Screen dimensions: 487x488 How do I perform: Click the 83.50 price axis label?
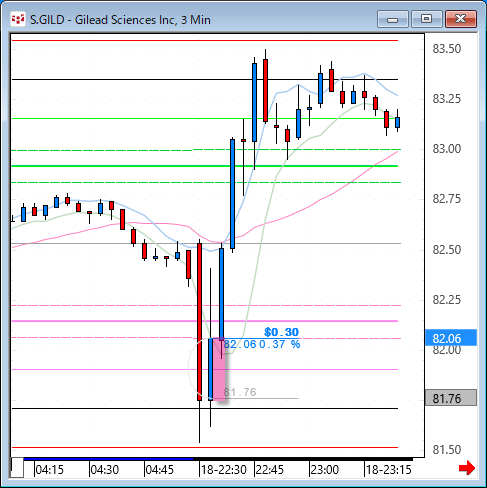447,49
